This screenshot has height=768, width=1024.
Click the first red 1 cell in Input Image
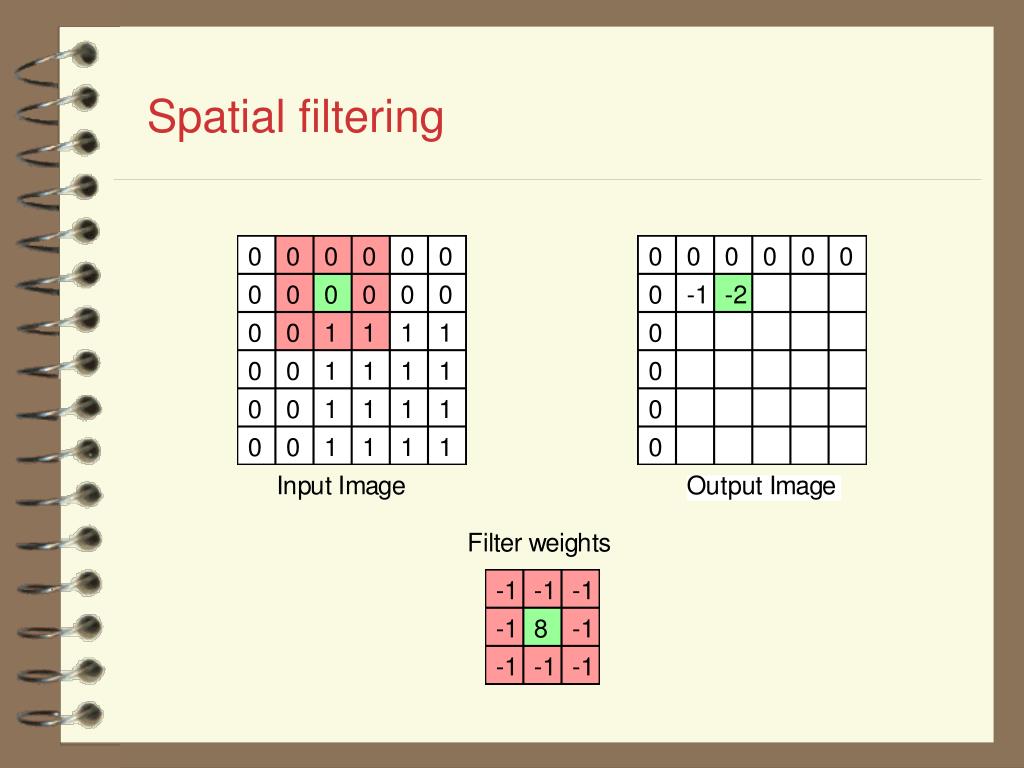332,332
